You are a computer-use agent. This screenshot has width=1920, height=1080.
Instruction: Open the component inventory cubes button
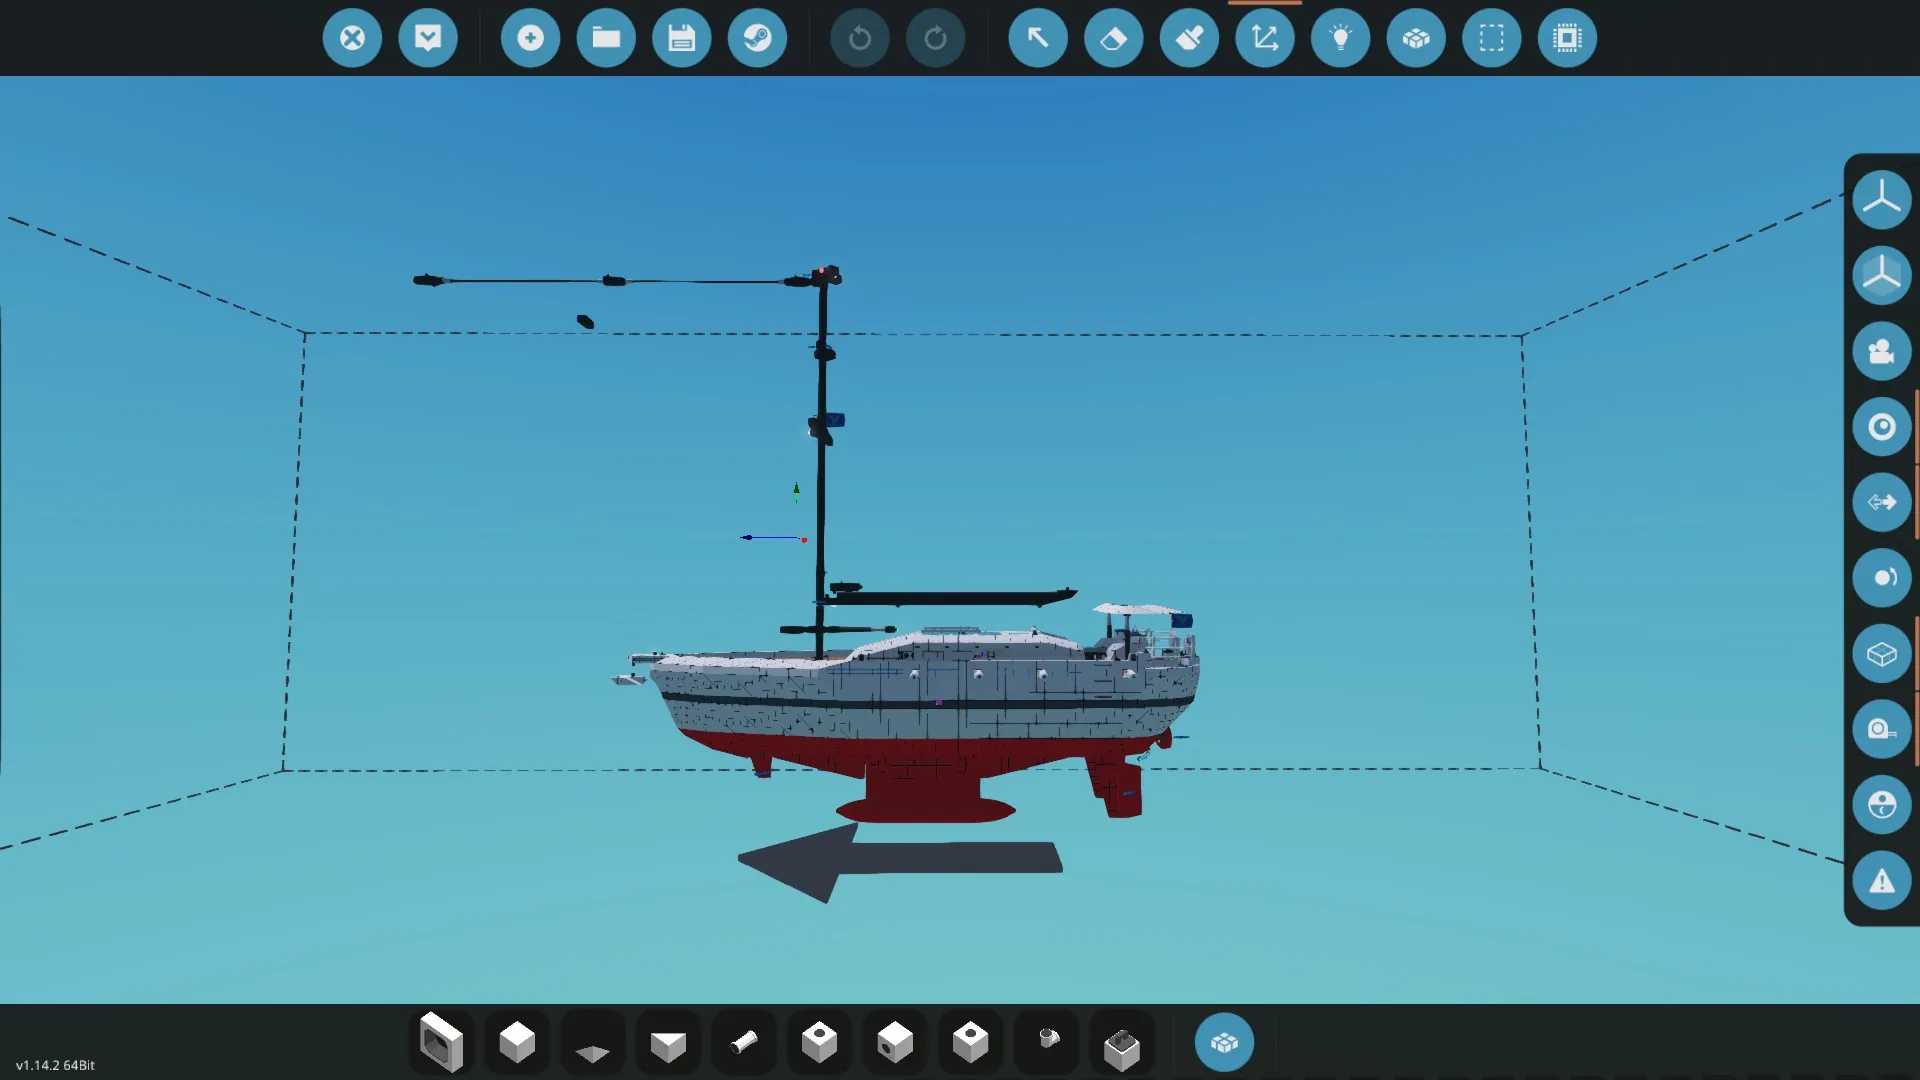coord(1224,1042)
